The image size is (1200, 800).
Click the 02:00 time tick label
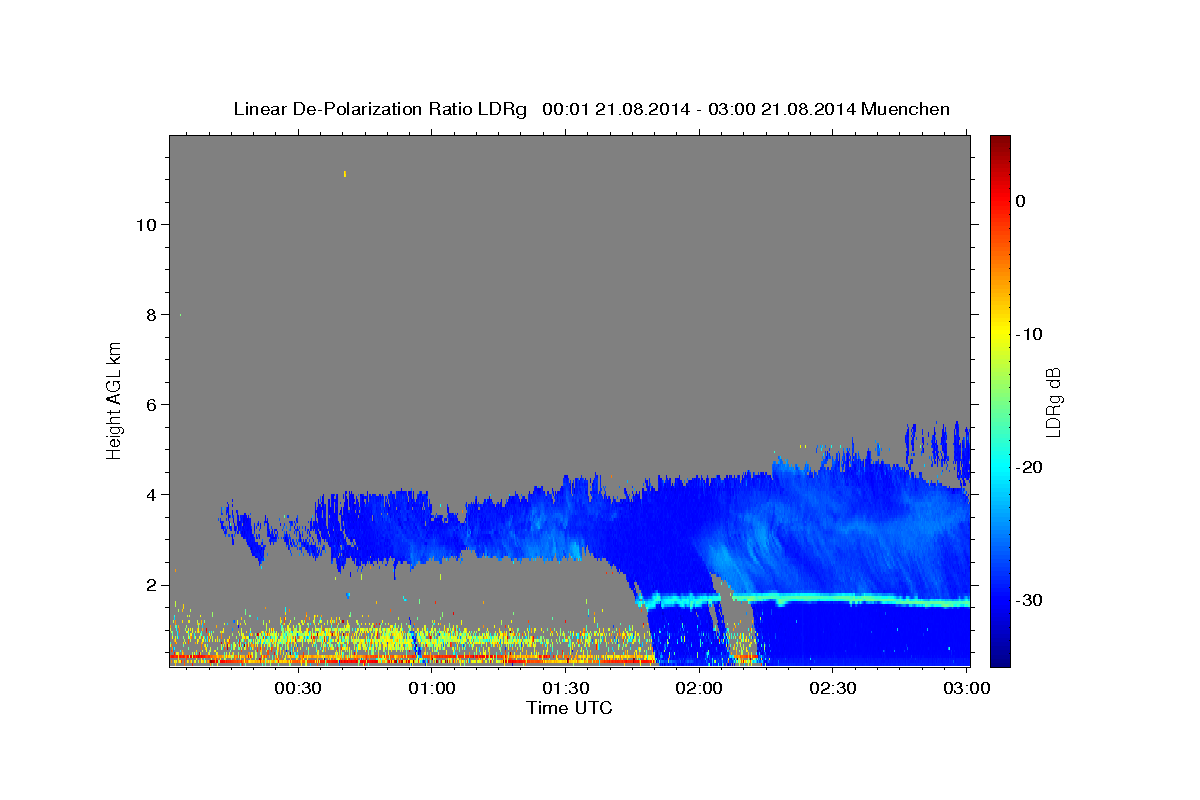click(699, 688)
